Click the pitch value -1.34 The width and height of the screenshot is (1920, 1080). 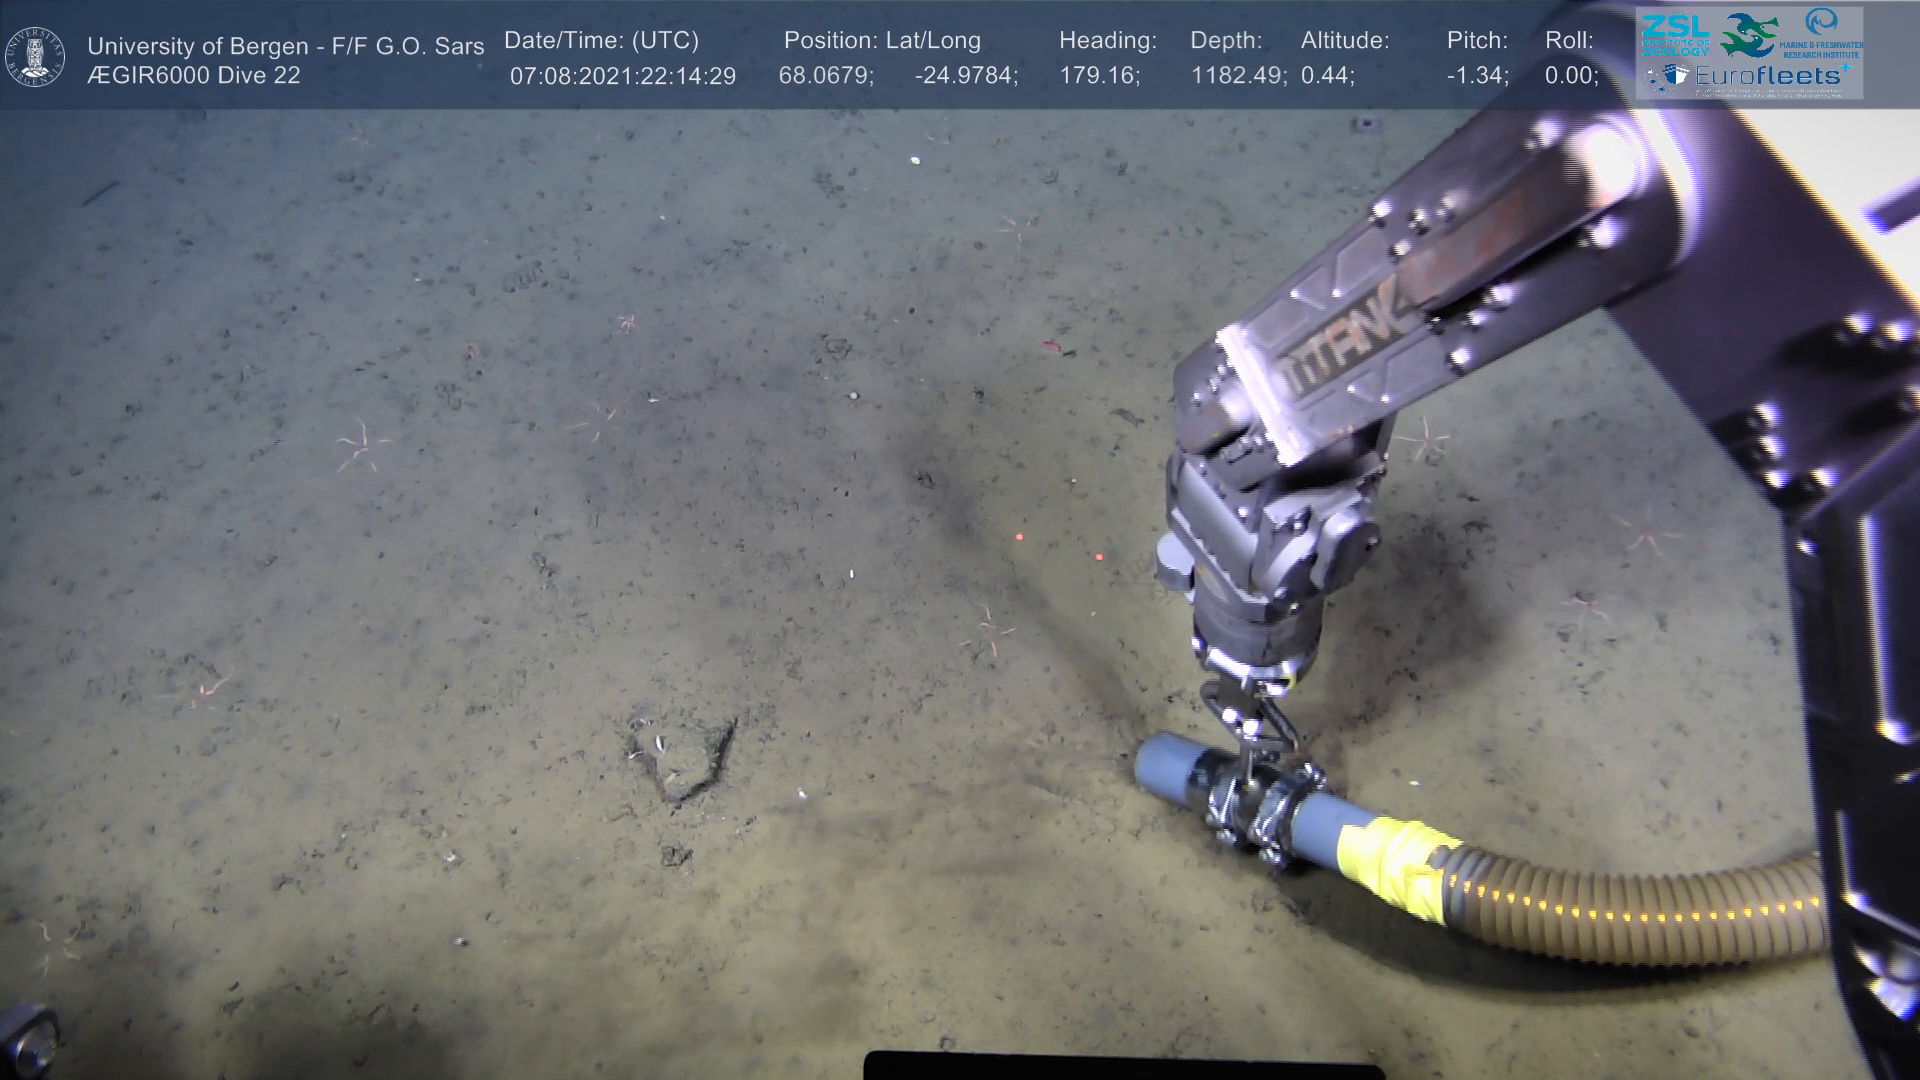[1477, 76]
